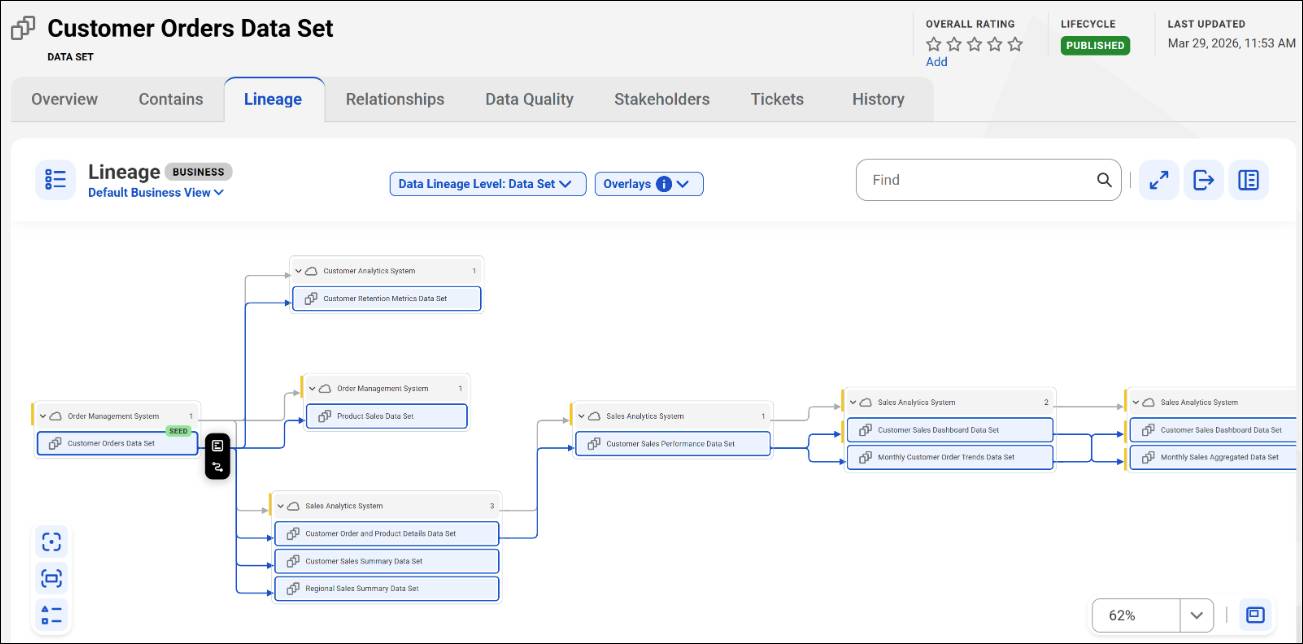Screen dimensions: 1303x644
Task: Click the focus on seed icon
Action: pyautogui.click(x=52, y=542)
